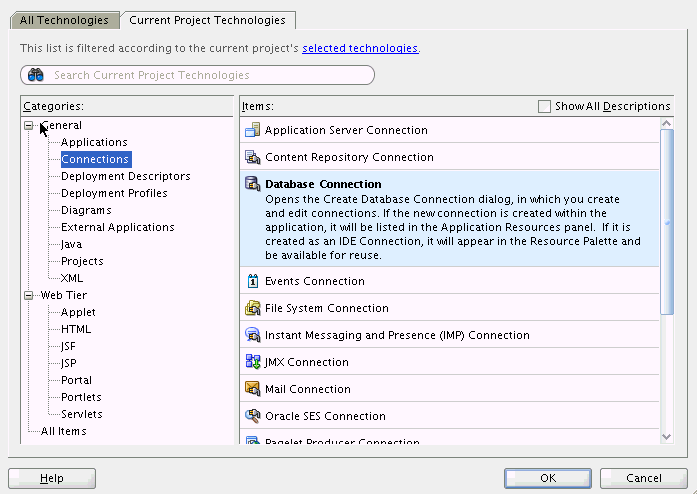The height and width of the screenshot is (494, 697).
Task: Click the Content Repository Connection icon
Action: point(252,157)
